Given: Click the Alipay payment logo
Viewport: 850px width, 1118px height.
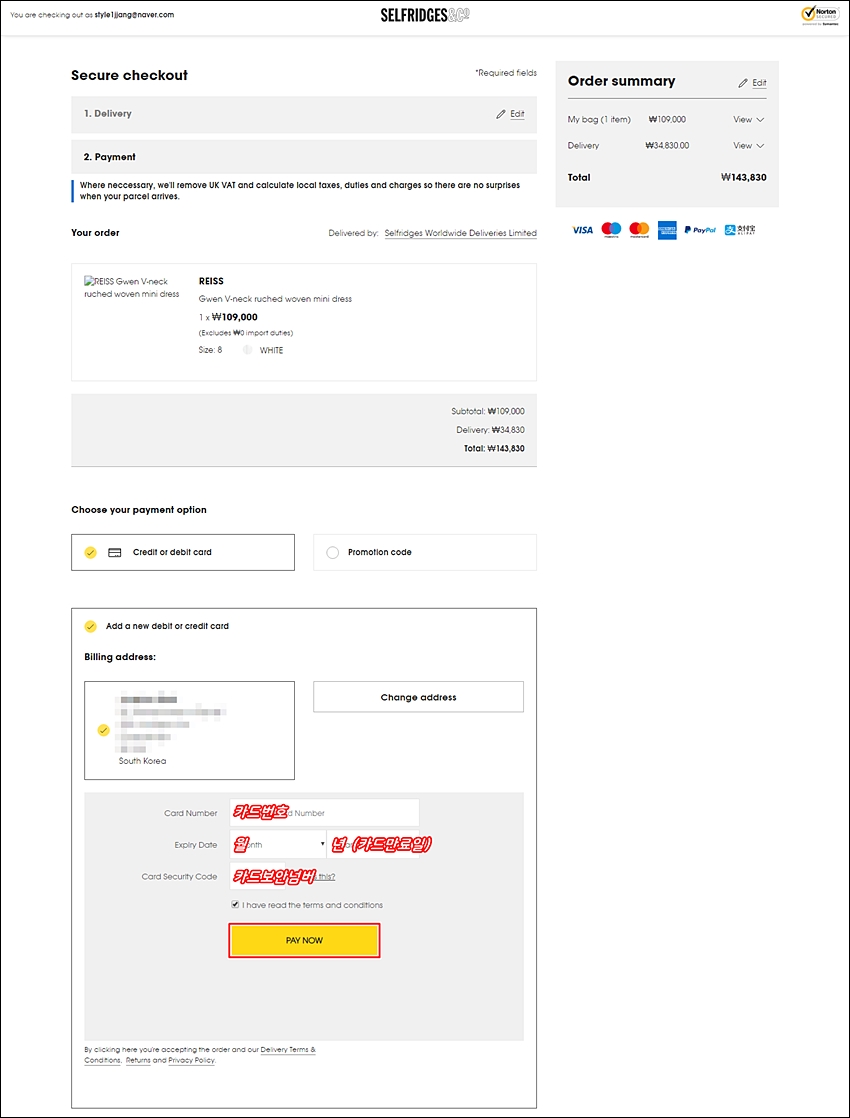Looking at the screenshot, I should [x=739, y=230].
